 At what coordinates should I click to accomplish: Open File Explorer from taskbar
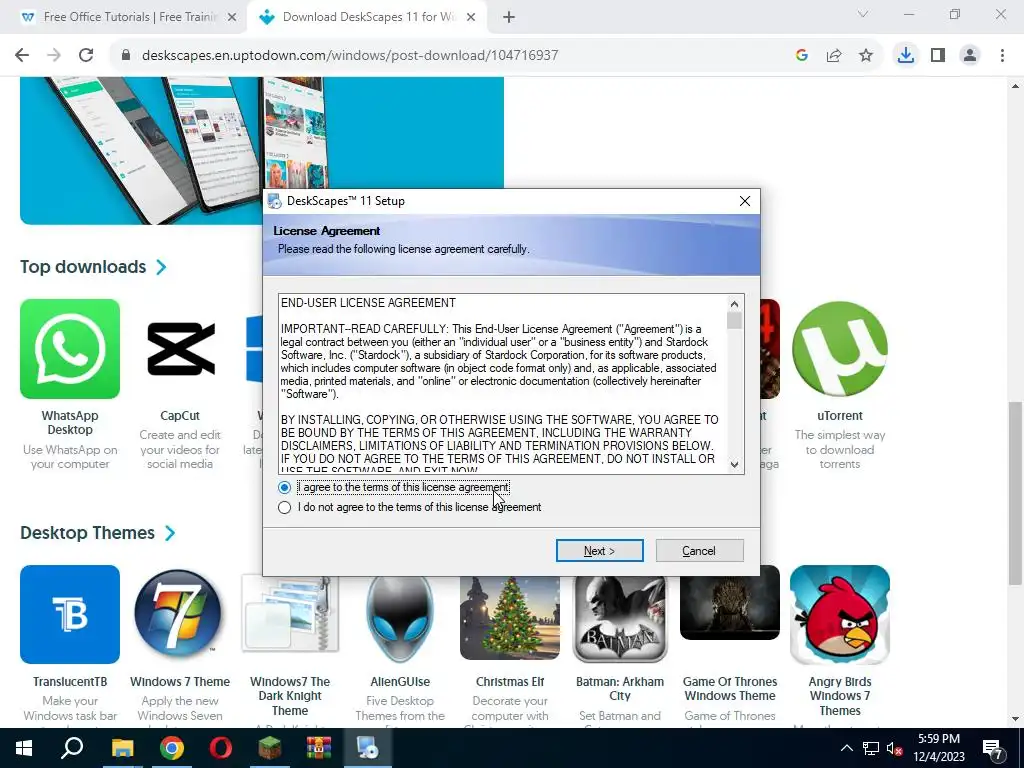[x=122, y=748]
